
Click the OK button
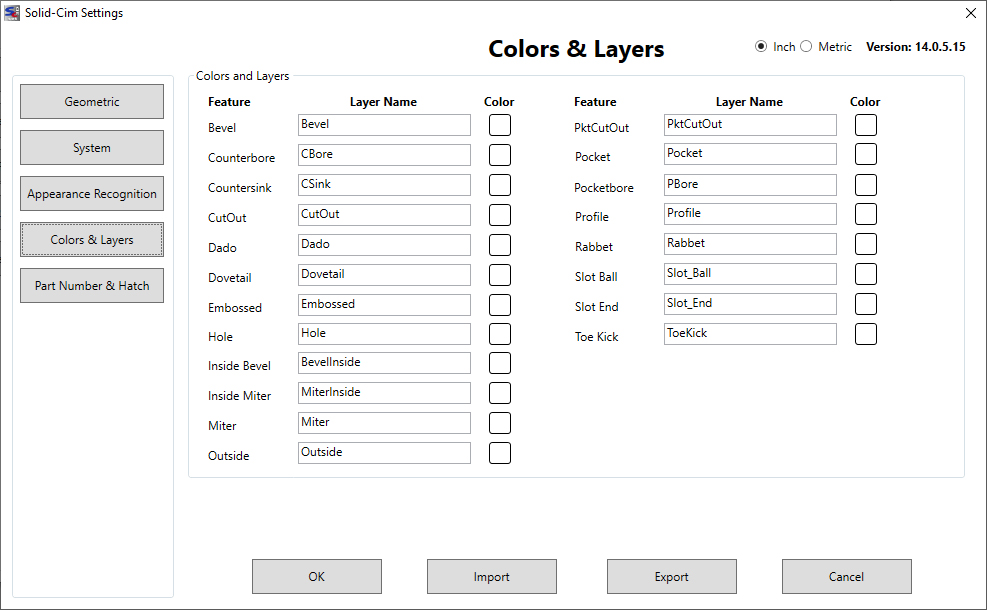click(x=317, y=577)
